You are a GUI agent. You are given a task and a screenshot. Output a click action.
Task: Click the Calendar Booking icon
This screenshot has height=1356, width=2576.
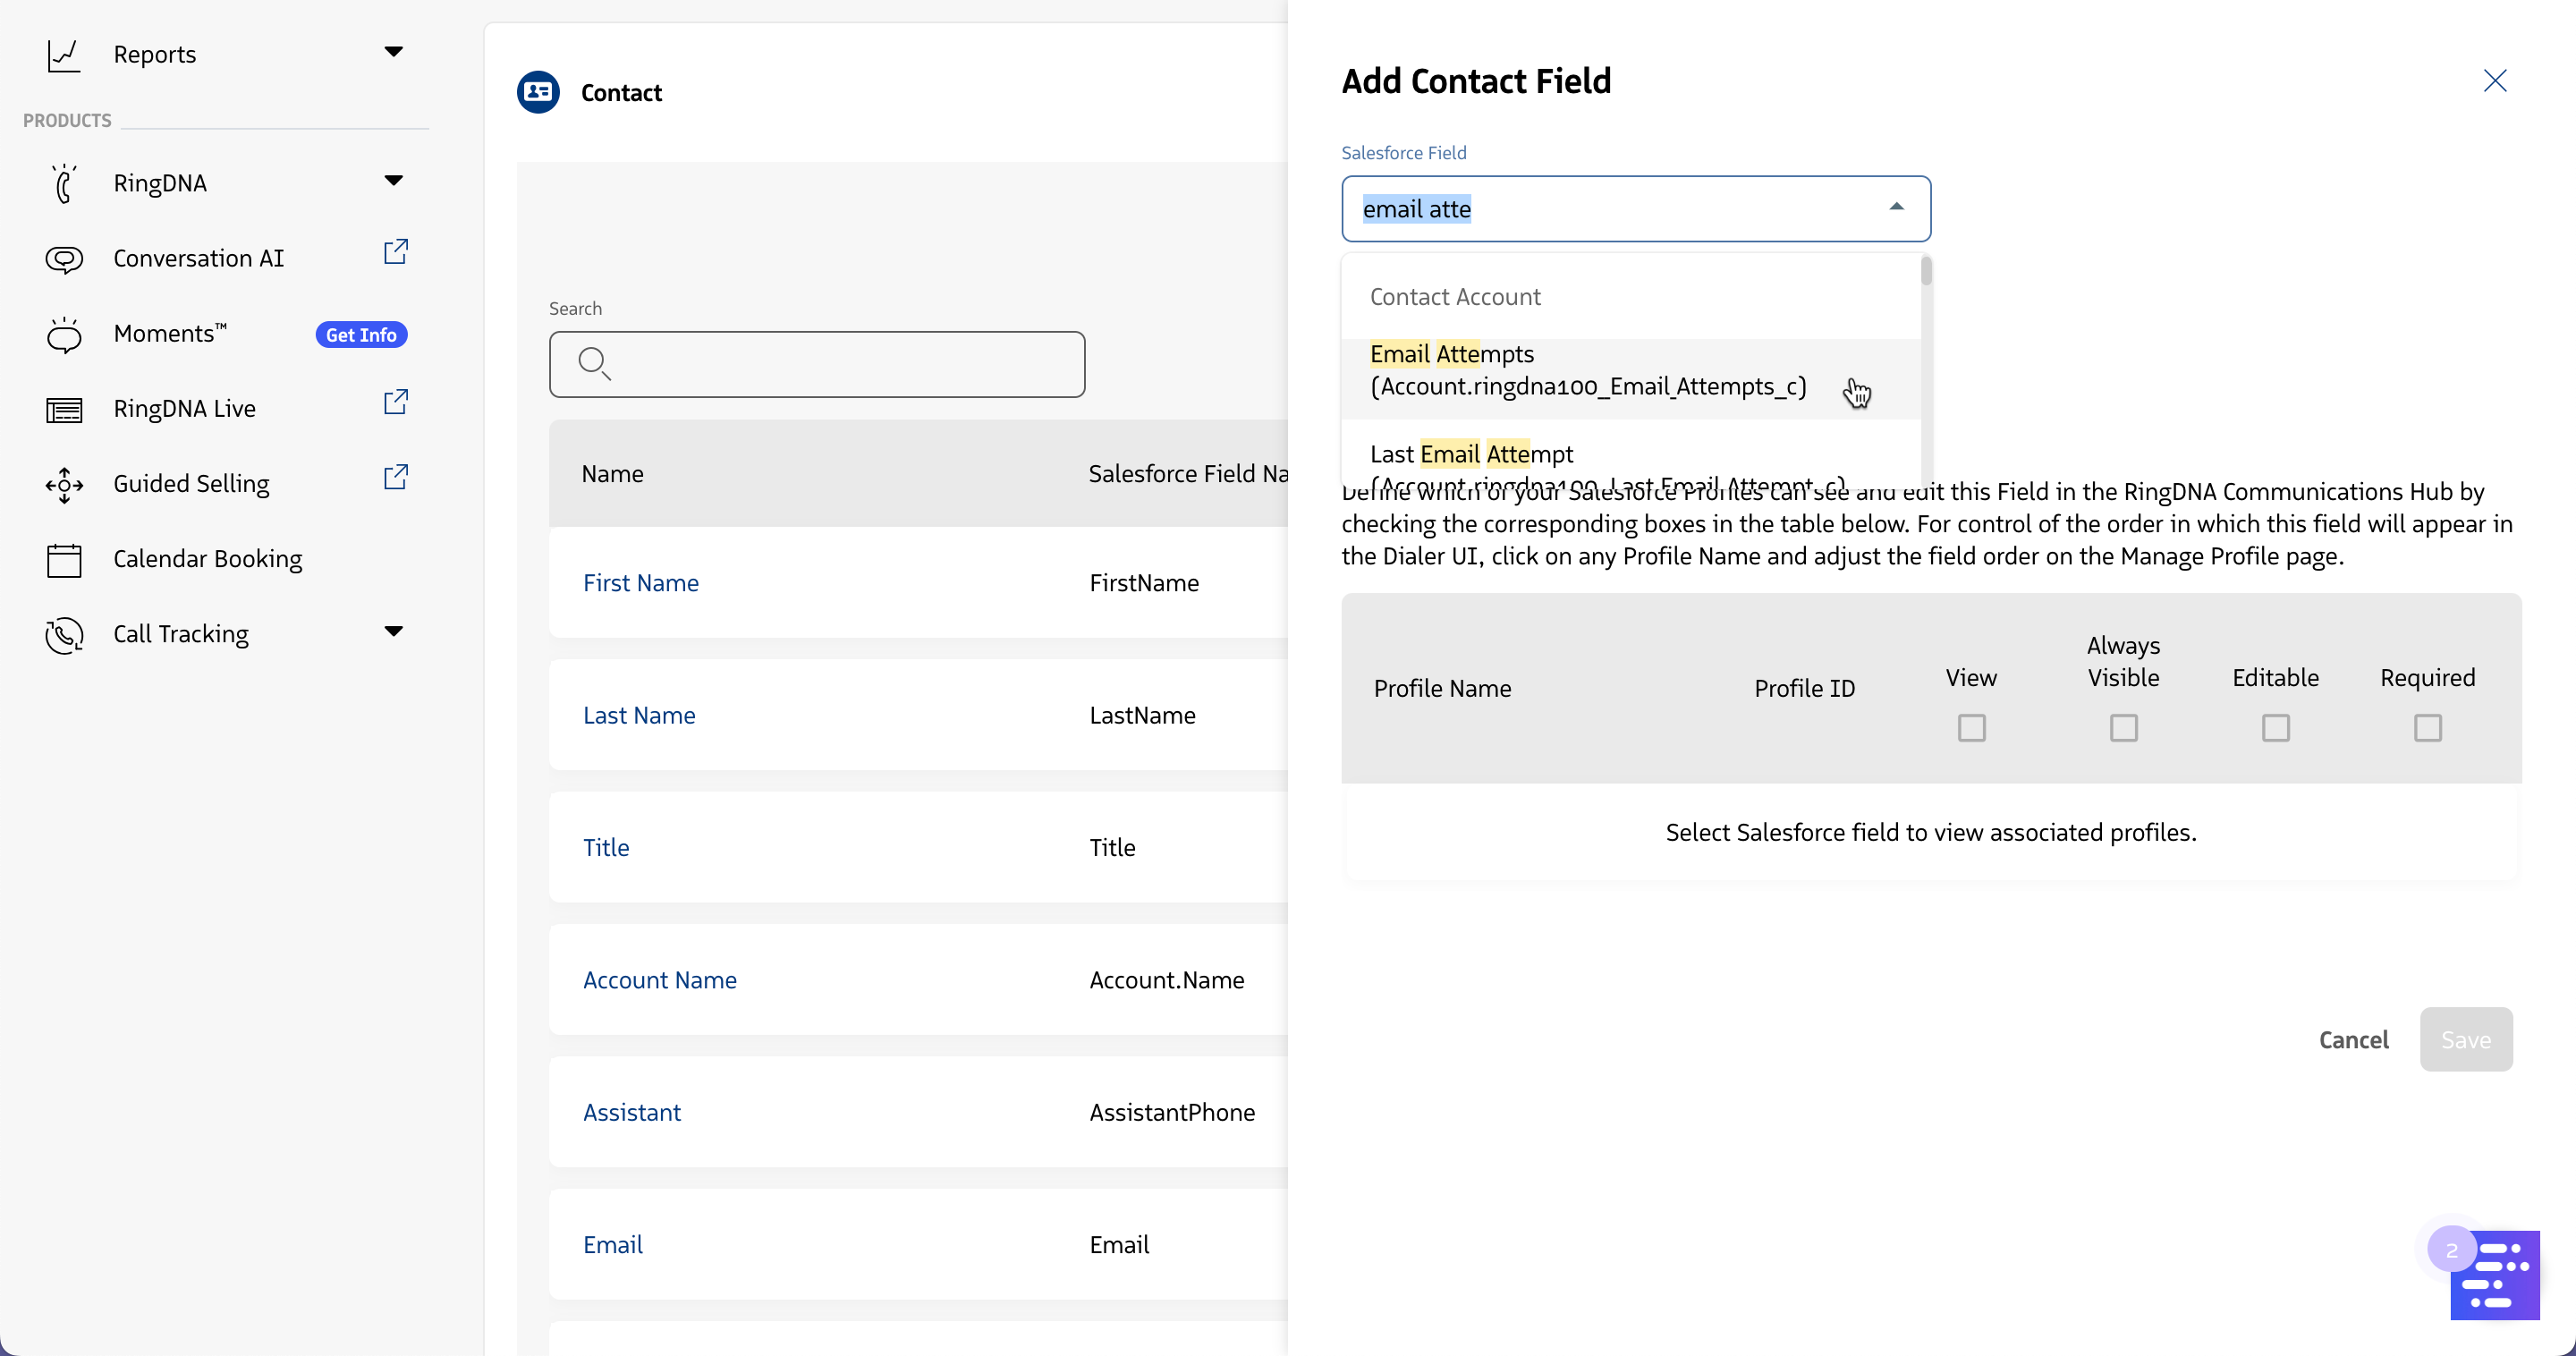coord(64,560)
